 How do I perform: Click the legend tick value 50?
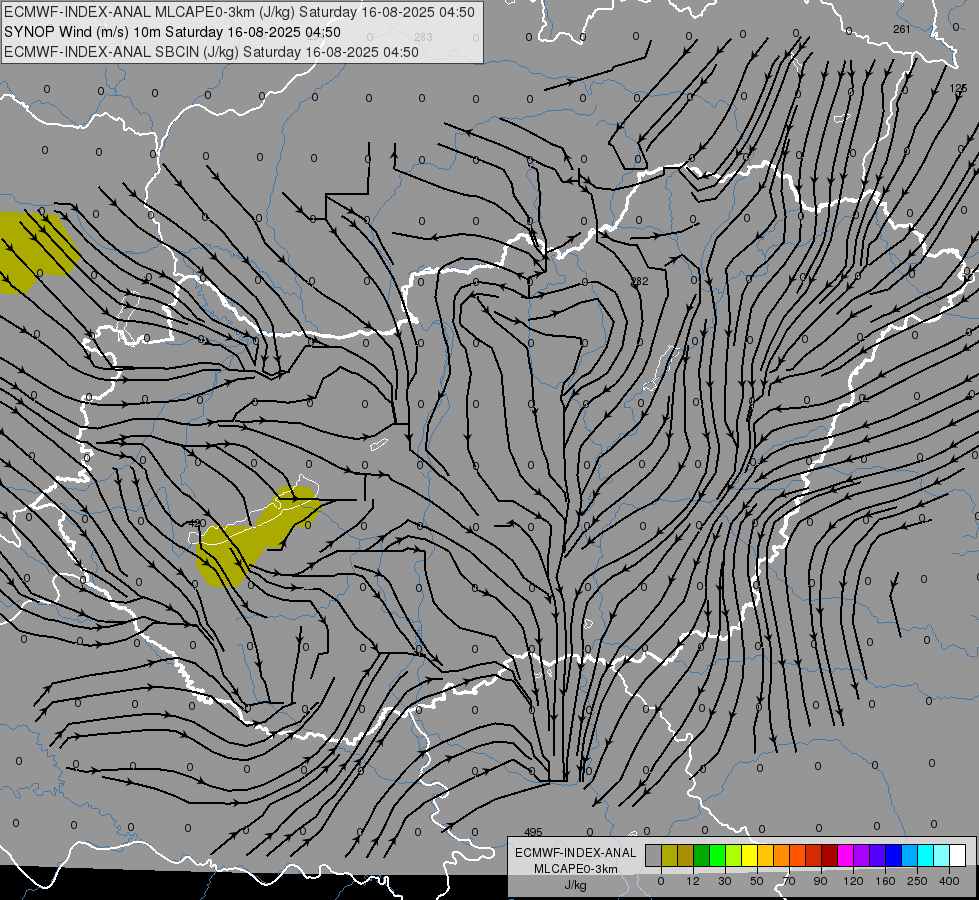pos(757,881)
